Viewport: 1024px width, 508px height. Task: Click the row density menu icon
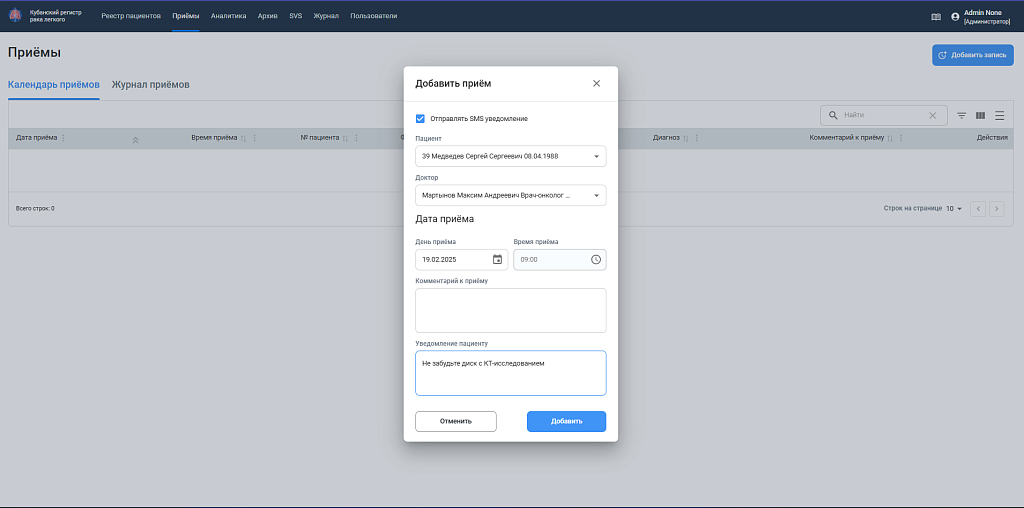pyautogui.click(x=999, y=115)
